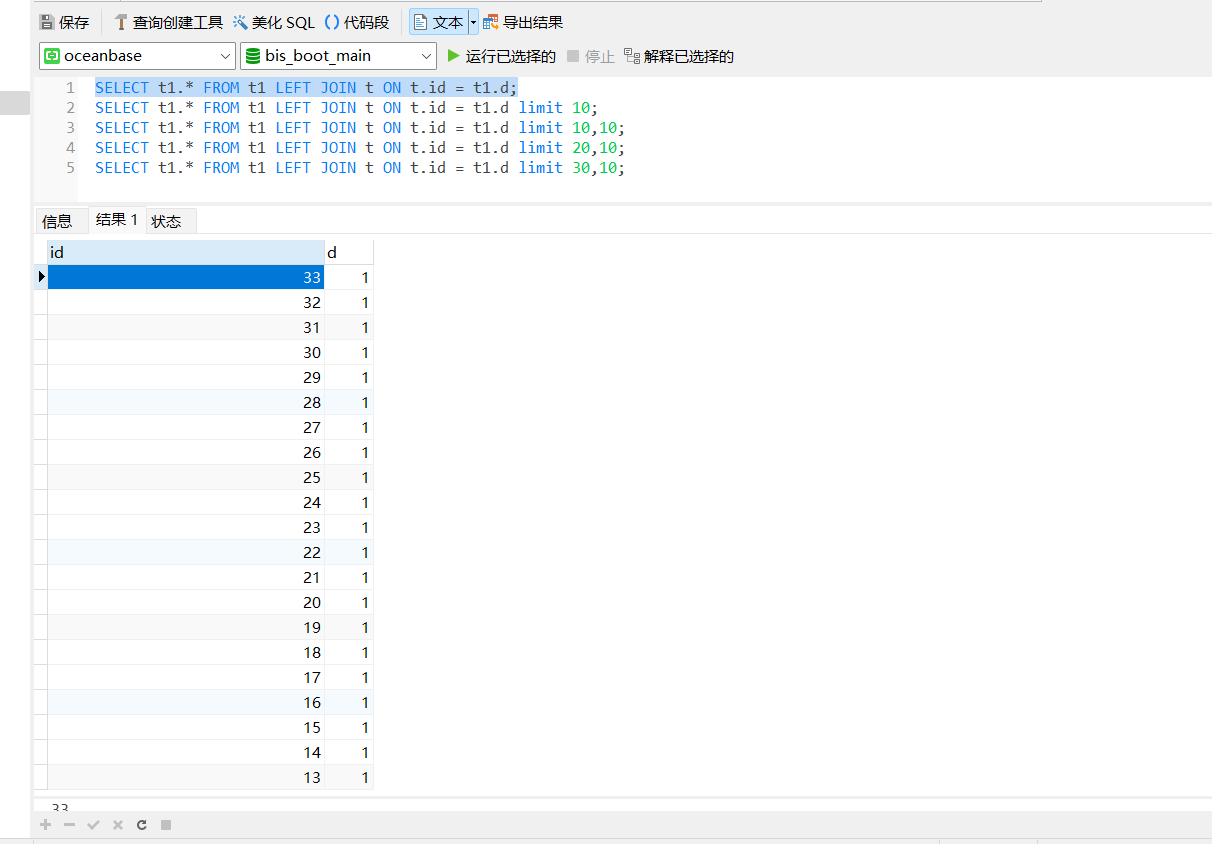Image resolution: width=1212 pixels, height=844 pixels.
Task: Select the cell with id 33
Action: 186,277
